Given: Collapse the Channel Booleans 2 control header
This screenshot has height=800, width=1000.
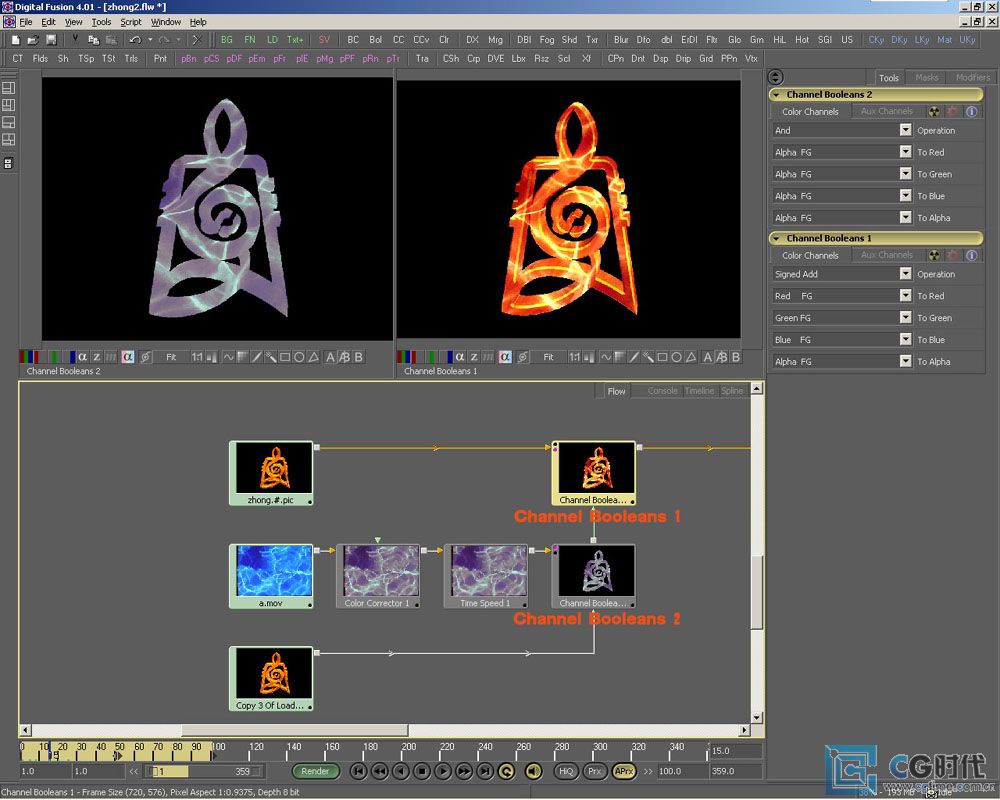Looking at the screenshot, I should tap(776, 94).
